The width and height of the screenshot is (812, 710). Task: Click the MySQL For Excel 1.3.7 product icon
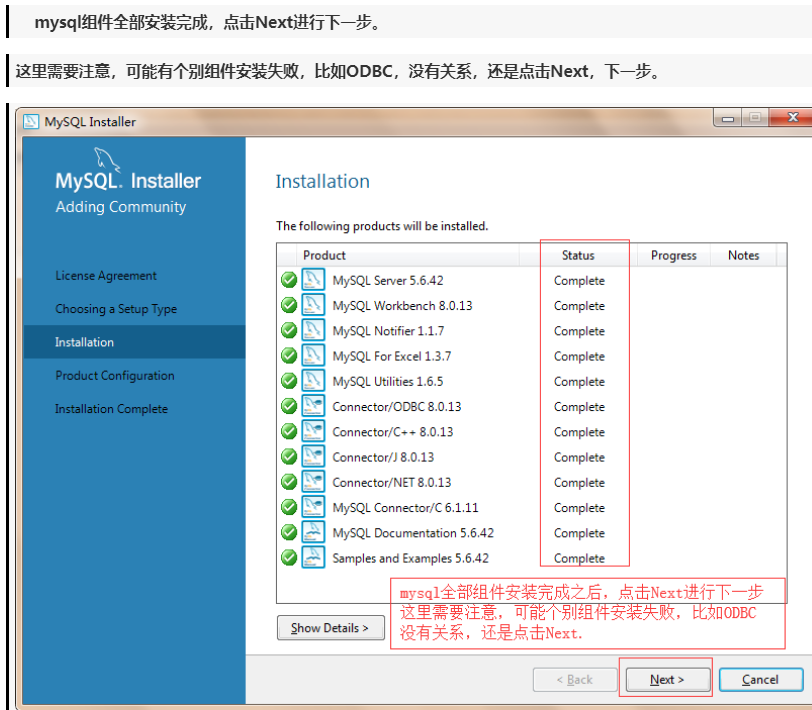313,356
